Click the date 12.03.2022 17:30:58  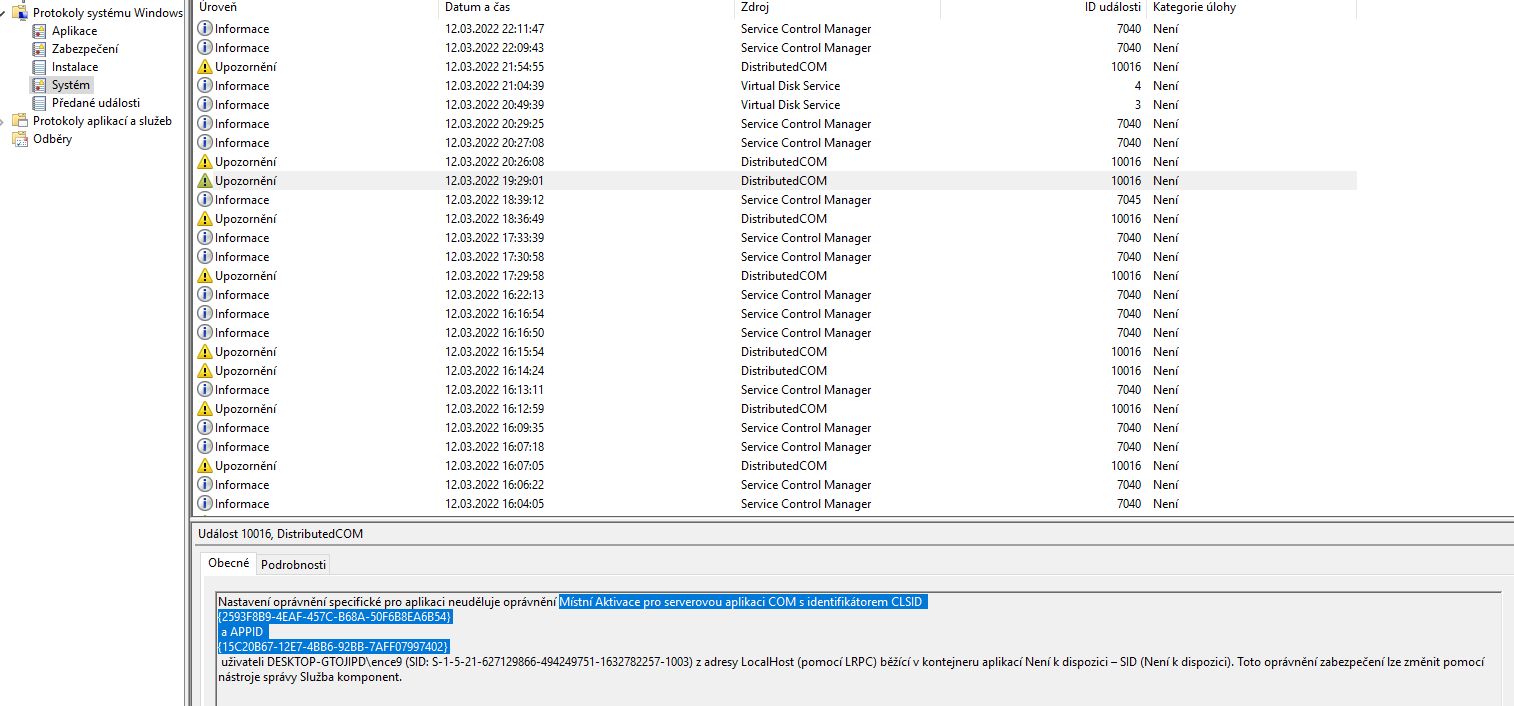[x=495, y=257]
